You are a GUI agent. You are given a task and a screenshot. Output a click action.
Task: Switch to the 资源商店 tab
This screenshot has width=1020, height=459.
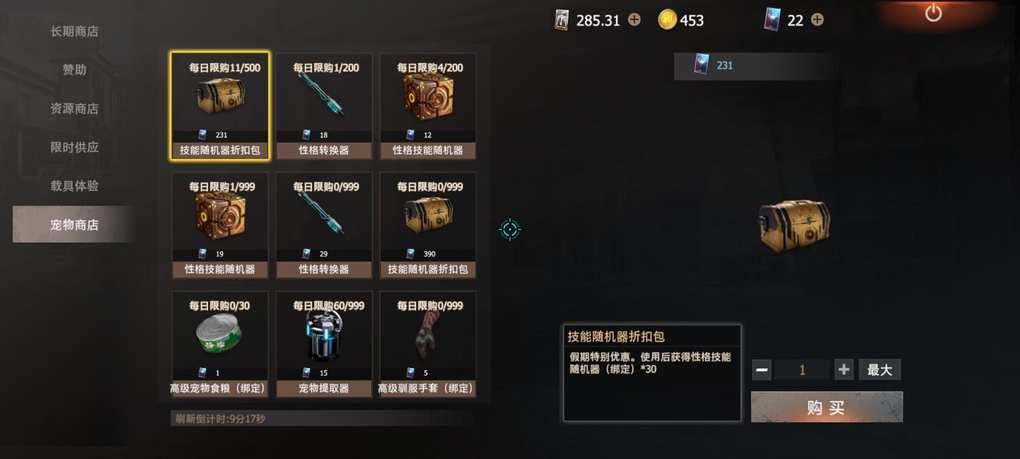coord(74,109)
